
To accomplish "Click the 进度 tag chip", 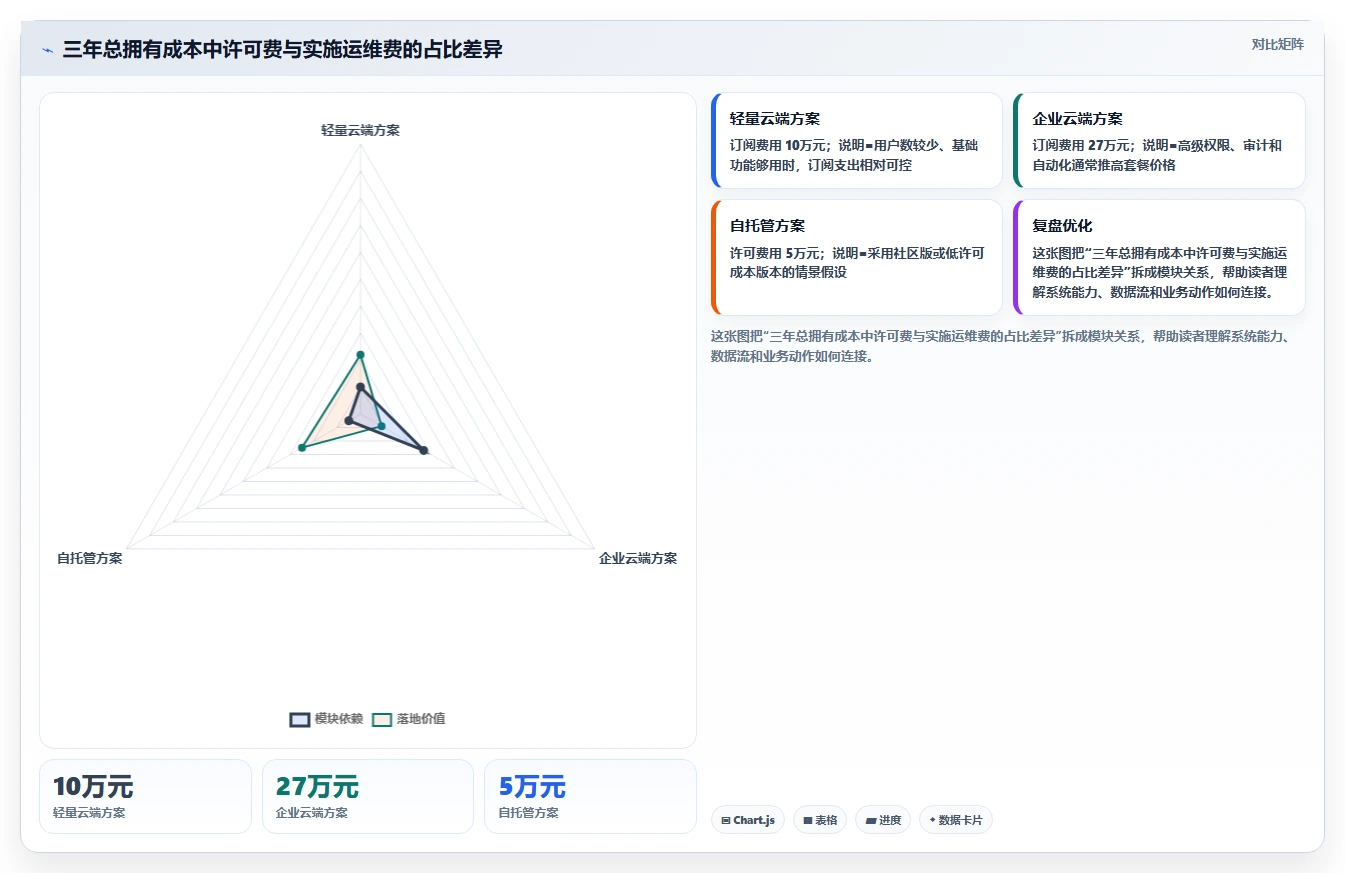I will (883, 820).
